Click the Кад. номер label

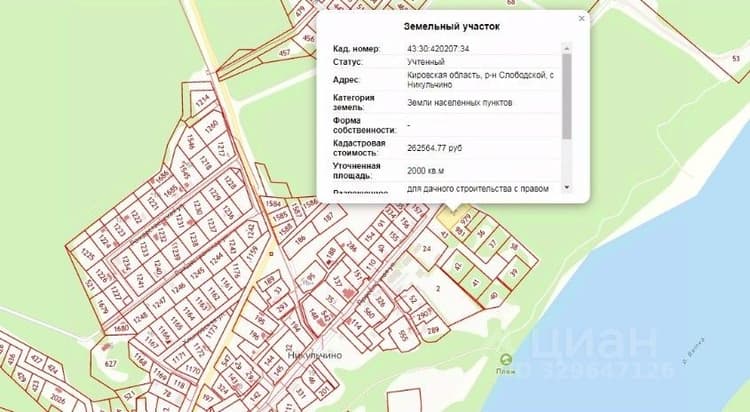356,49
